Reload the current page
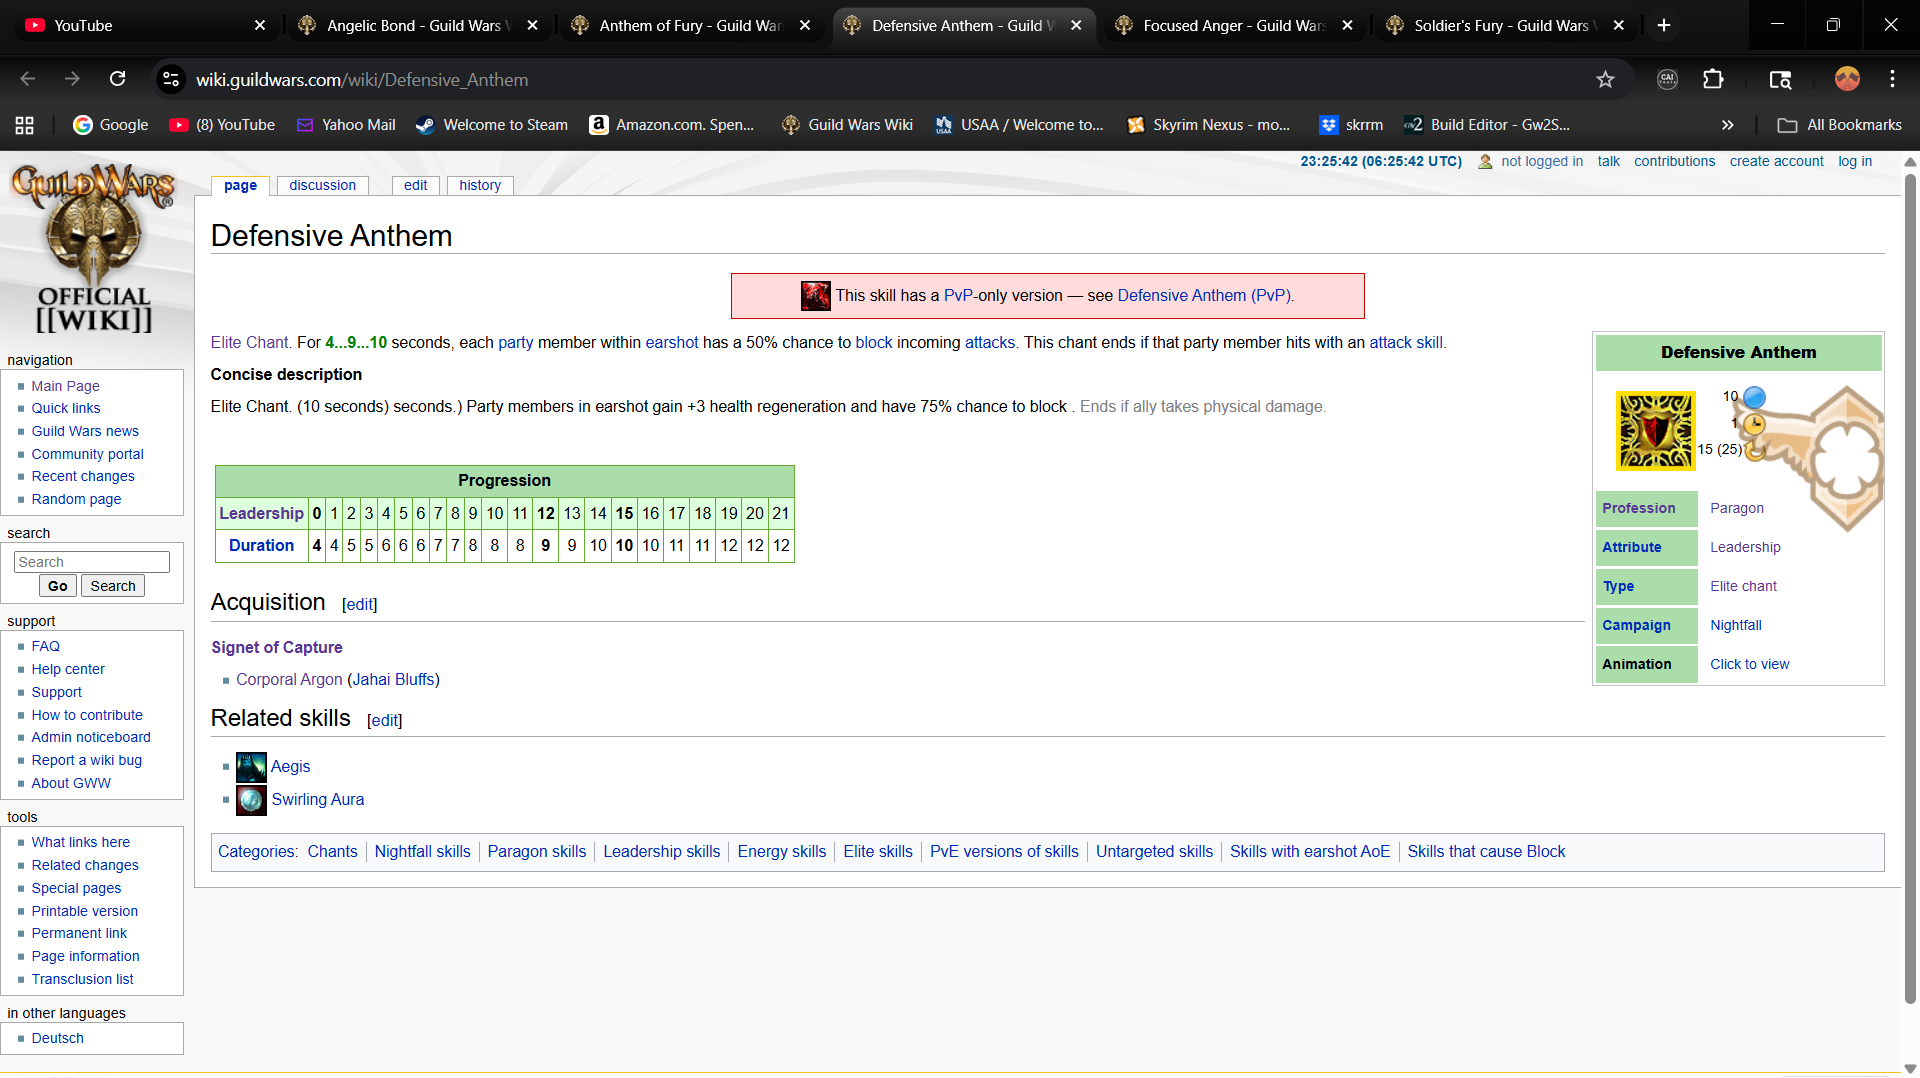This screenshot has height=1078, width=1920. [x=117, y=79]
